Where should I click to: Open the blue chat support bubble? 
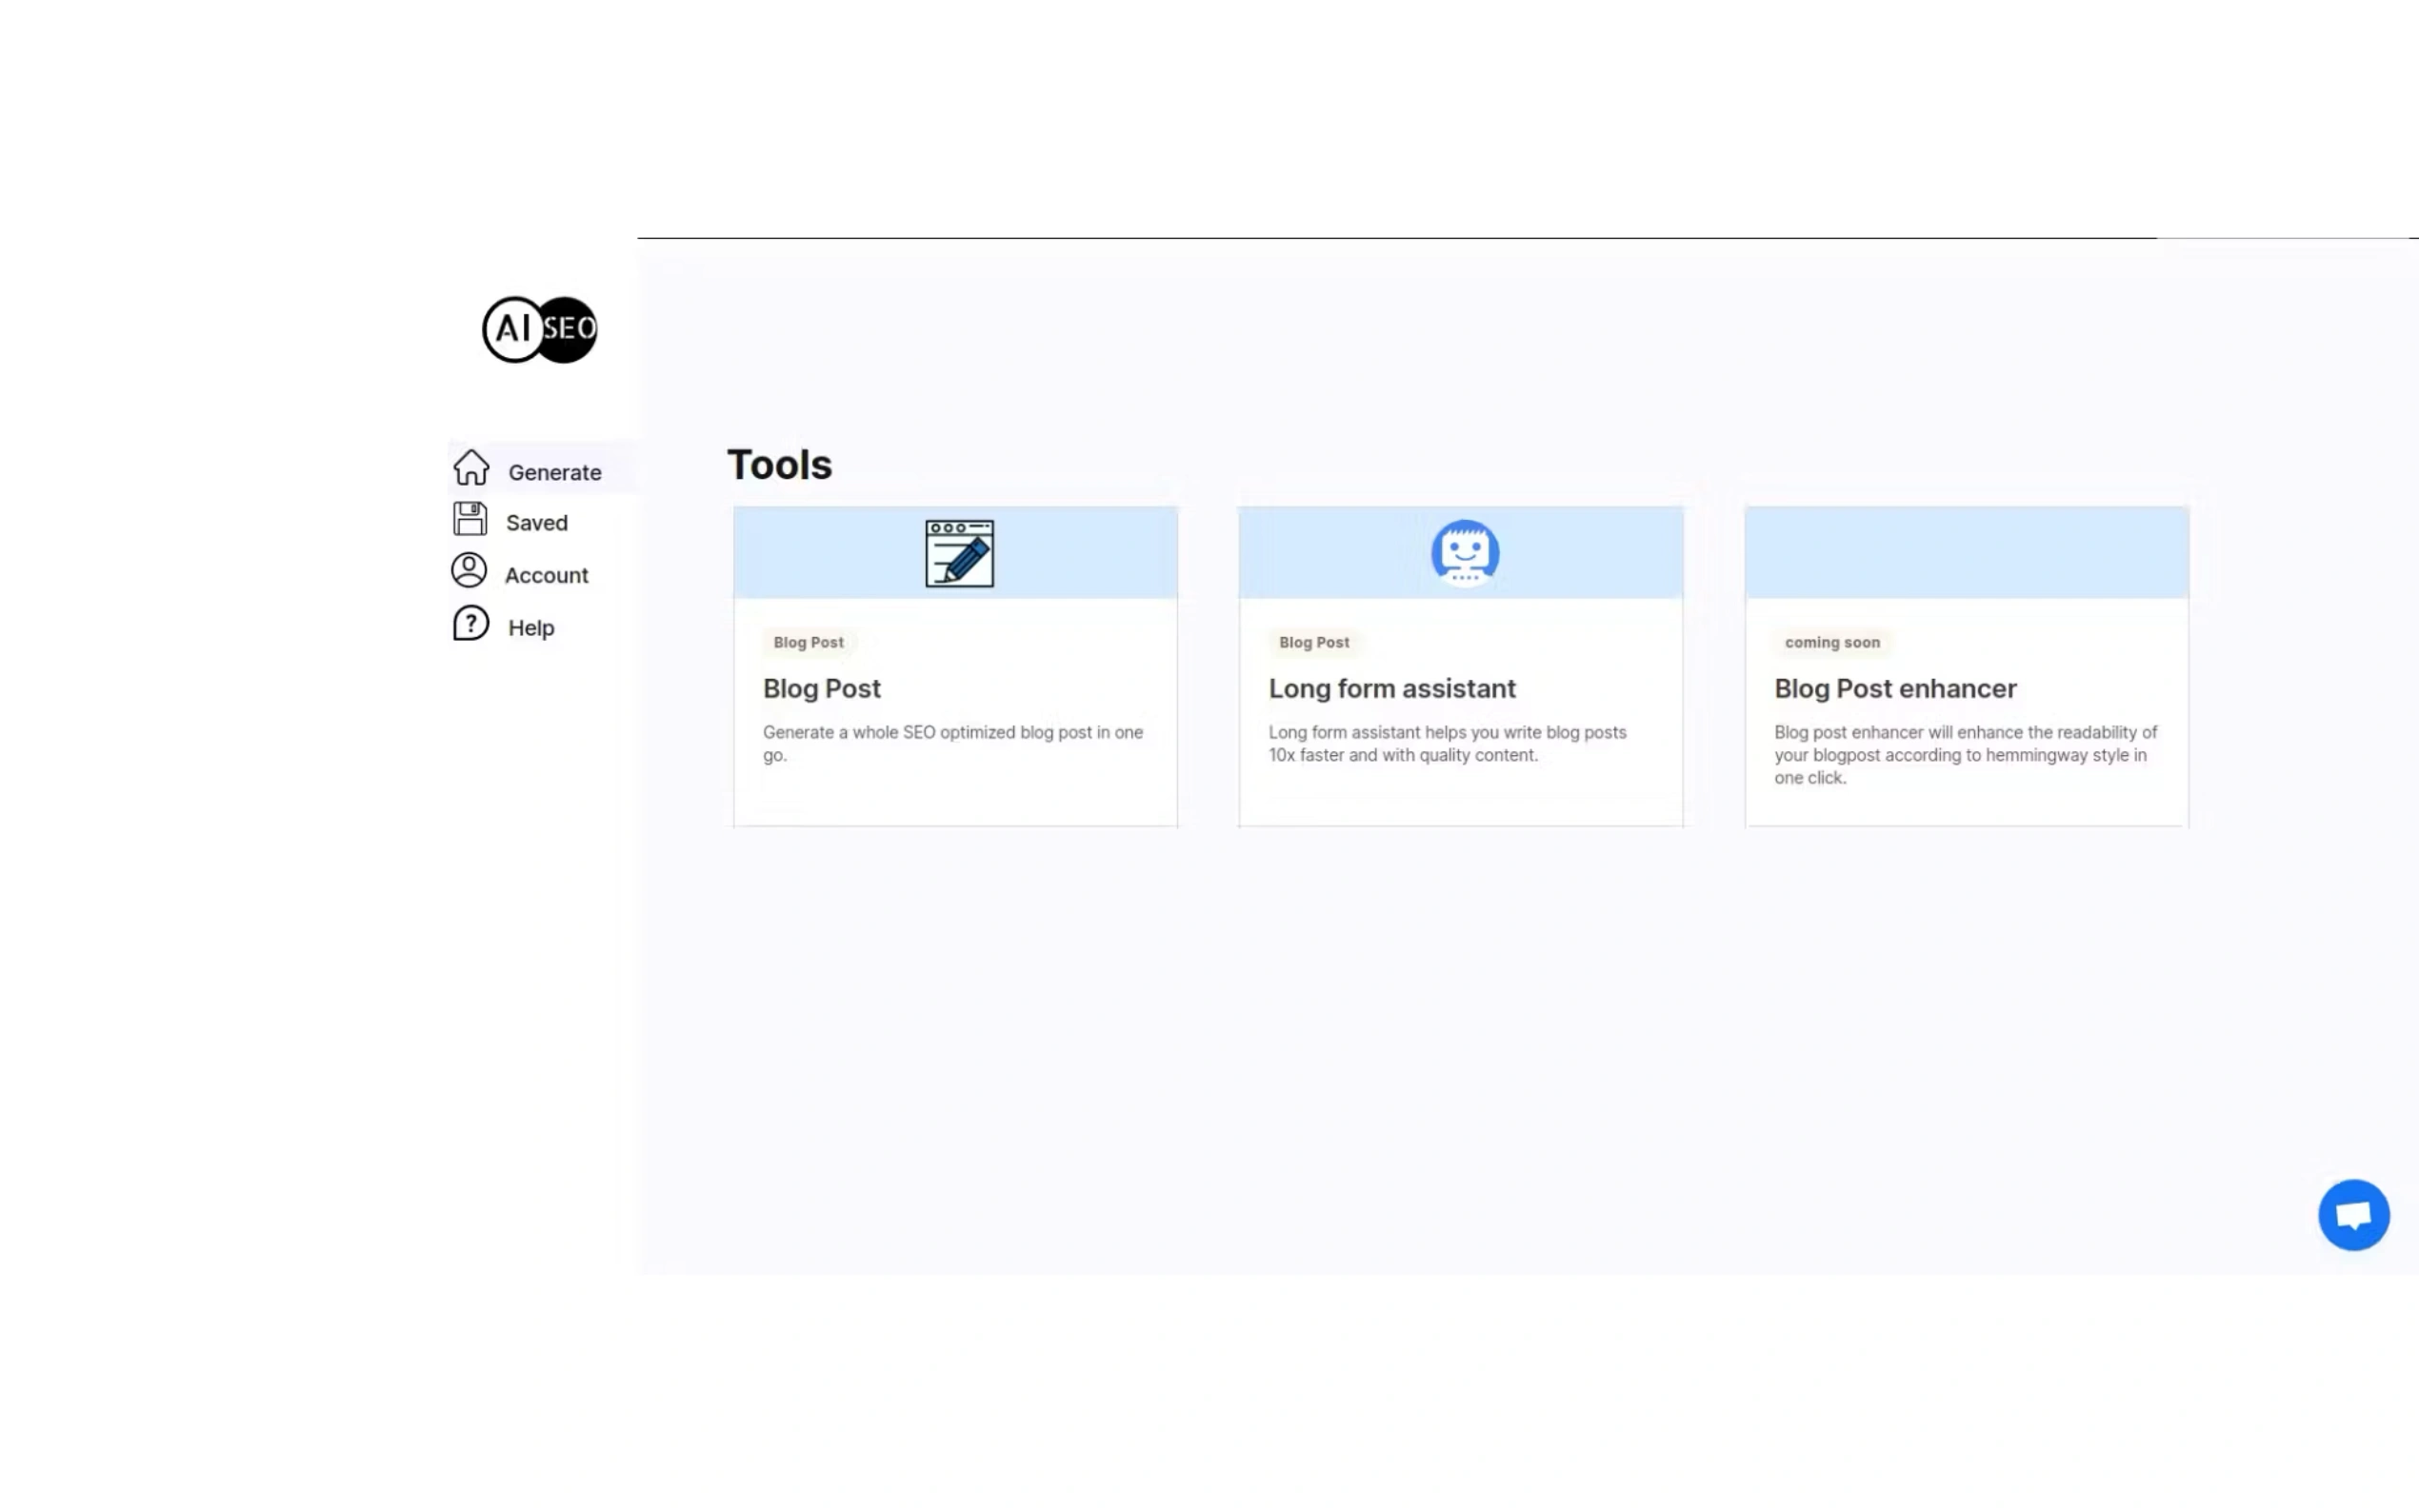click(2353, 1215)
